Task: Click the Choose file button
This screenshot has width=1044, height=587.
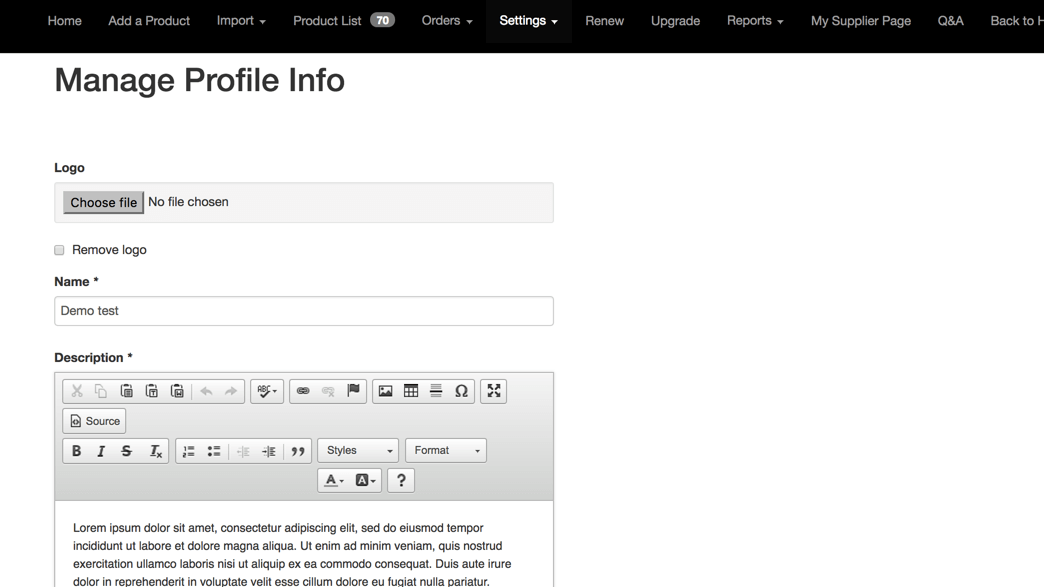Action: coord(103,203)
